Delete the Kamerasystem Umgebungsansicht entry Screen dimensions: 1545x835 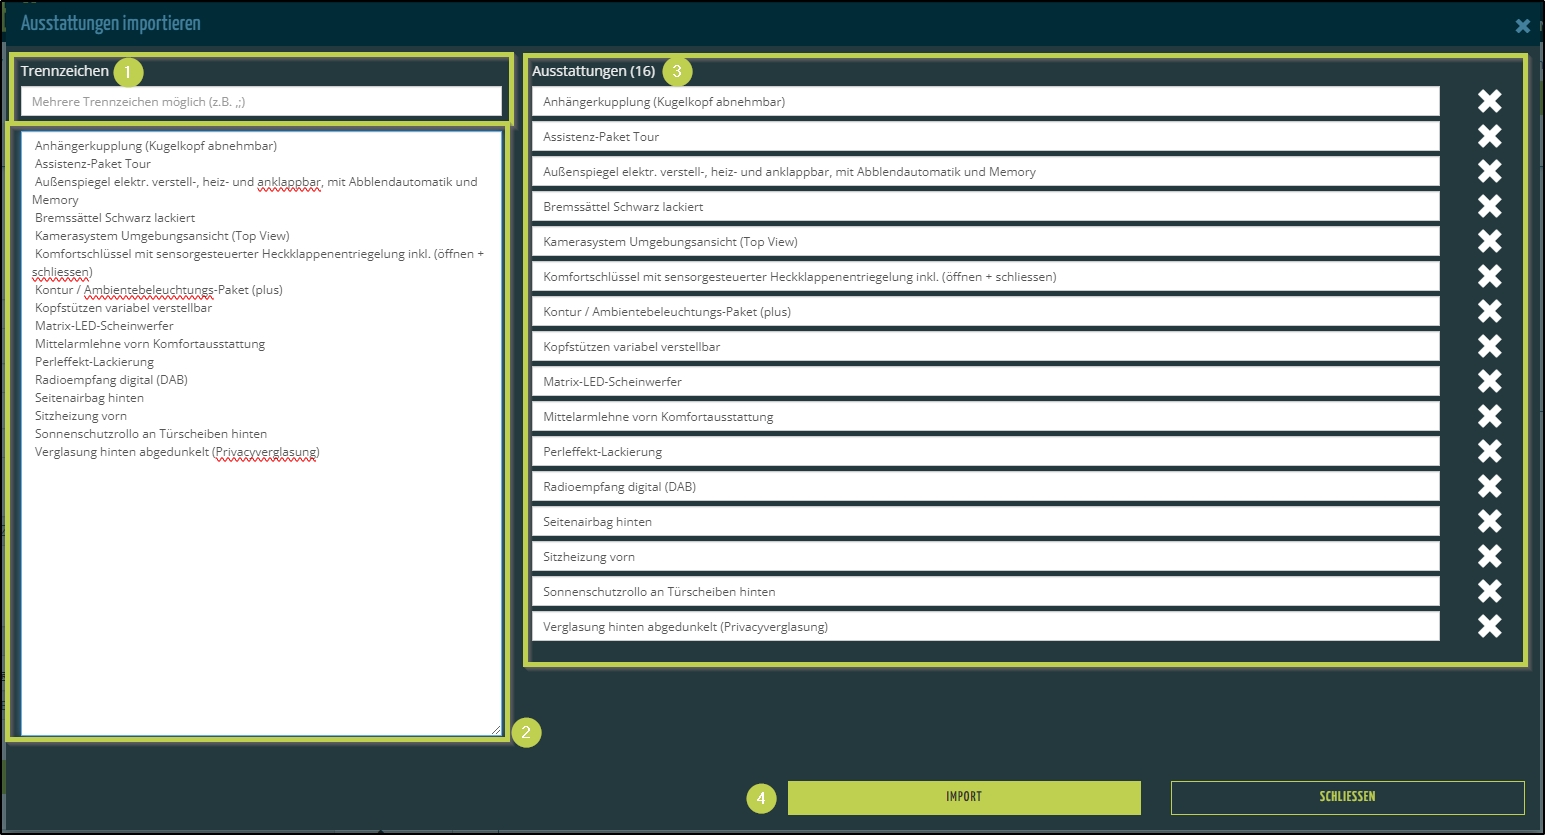(x=1489, y=241)
